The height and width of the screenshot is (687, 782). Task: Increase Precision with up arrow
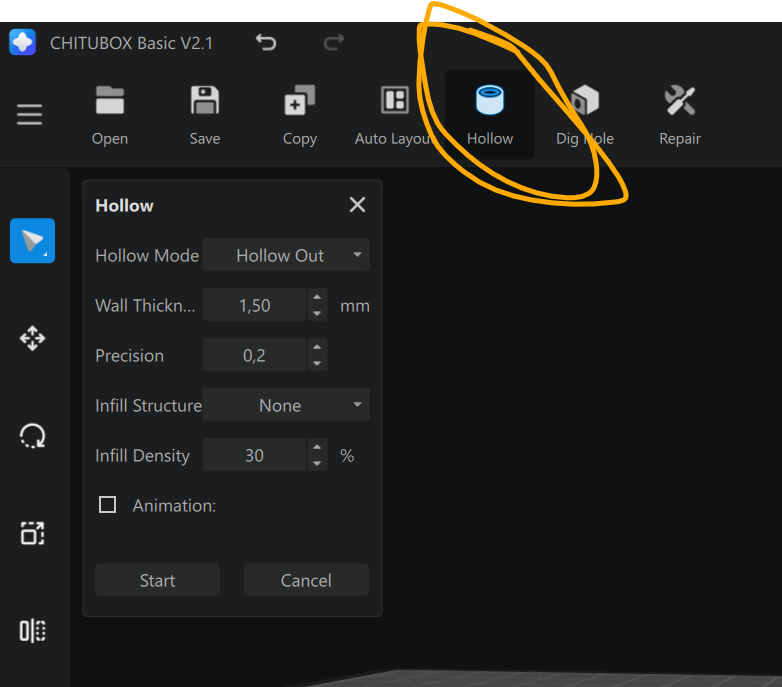tap(317, 346)
